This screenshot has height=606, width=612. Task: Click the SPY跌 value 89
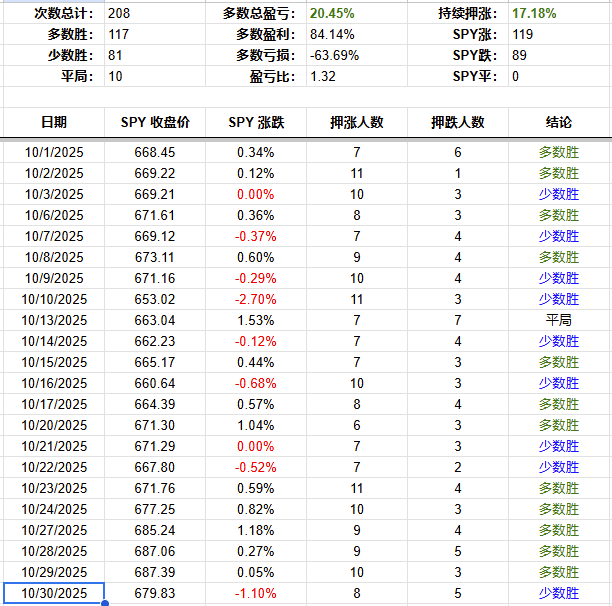point(520,55)
